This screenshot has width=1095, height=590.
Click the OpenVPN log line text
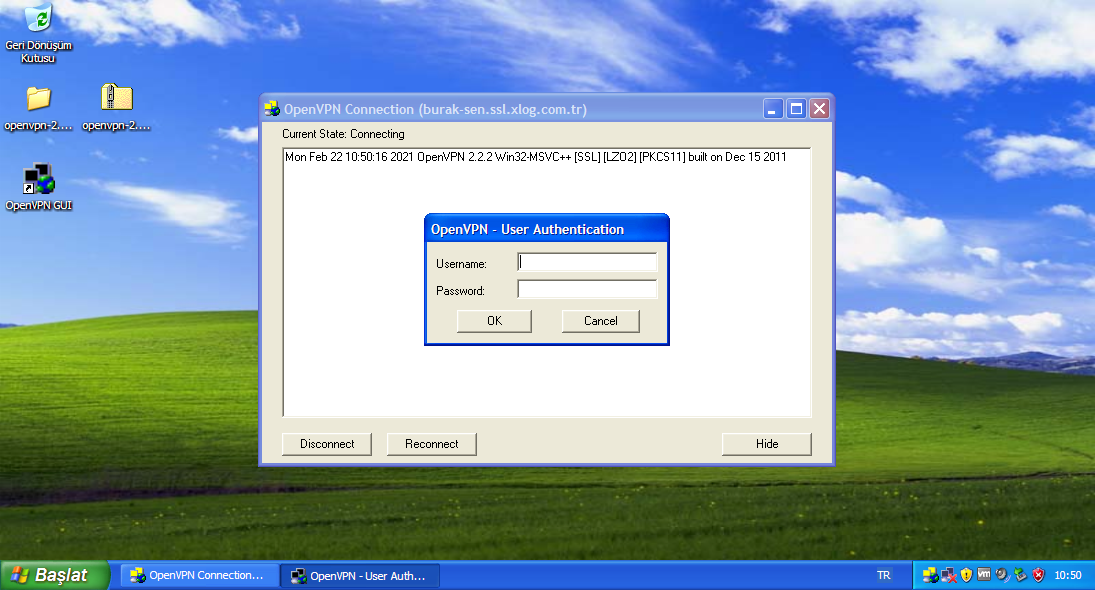tap(536, 157)
